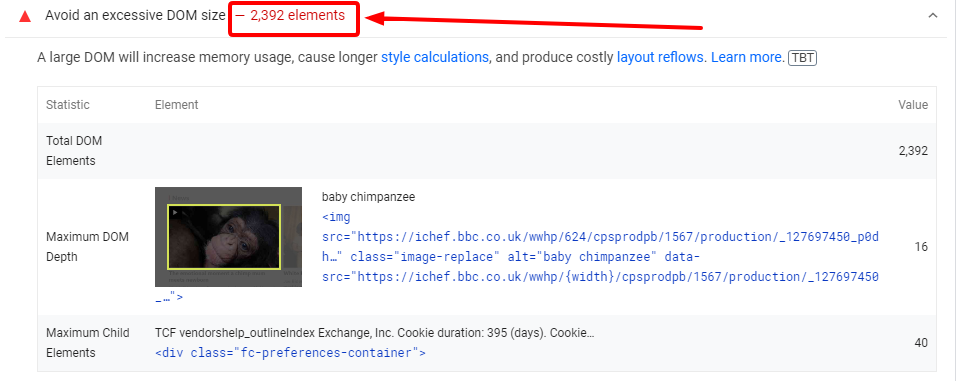Screen dimensions: 956x381
Task: Click the fc-preferences-container div snippet
Action: pyautogui.click(x=290, y=353)
